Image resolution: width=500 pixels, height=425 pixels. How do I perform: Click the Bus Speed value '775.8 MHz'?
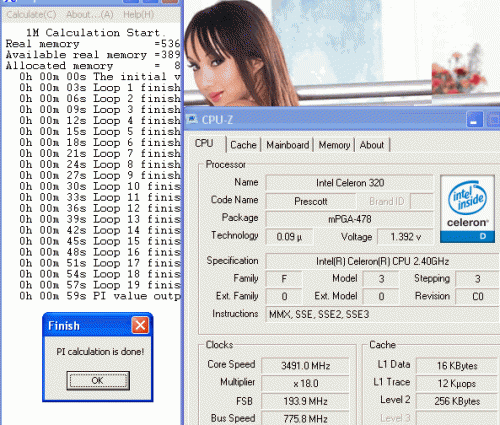tap(305, 418)
